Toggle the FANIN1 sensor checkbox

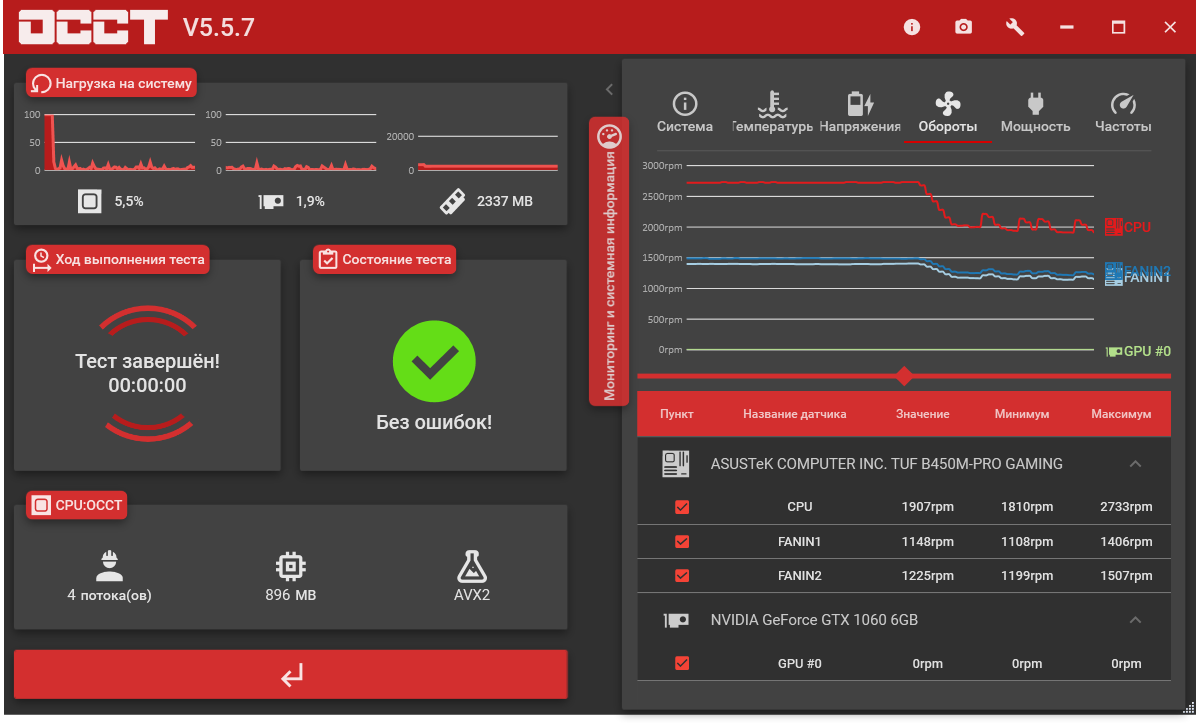(682, 542)
